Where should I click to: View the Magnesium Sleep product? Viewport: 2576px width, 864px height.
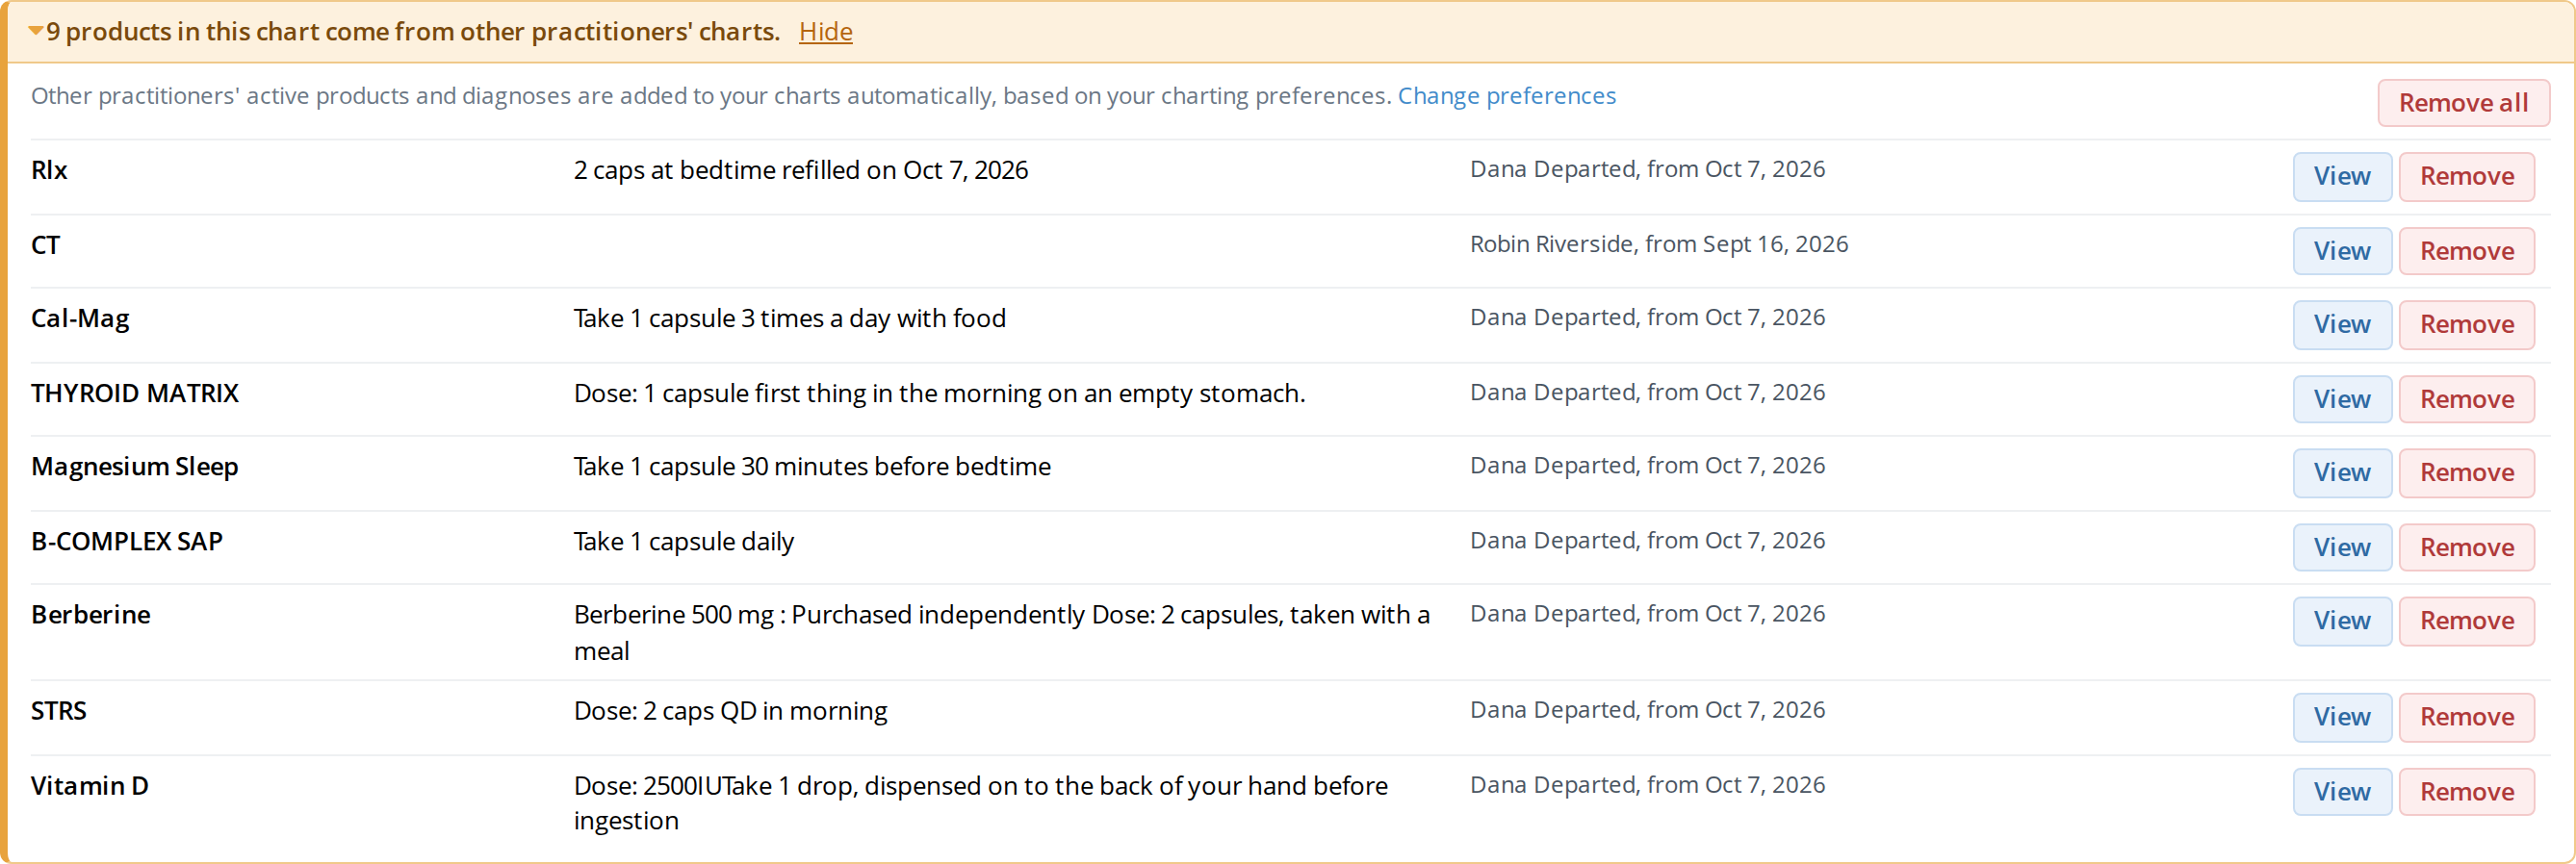tap(2342, 472)
